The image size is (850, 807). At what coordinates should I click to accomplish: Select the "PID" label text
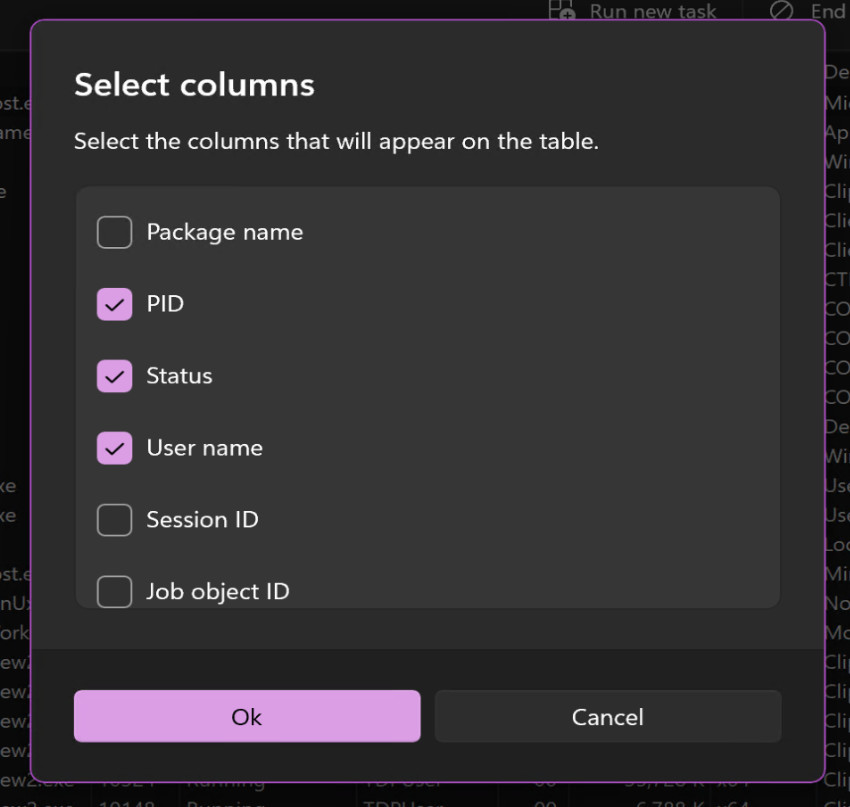pos(165,304)
